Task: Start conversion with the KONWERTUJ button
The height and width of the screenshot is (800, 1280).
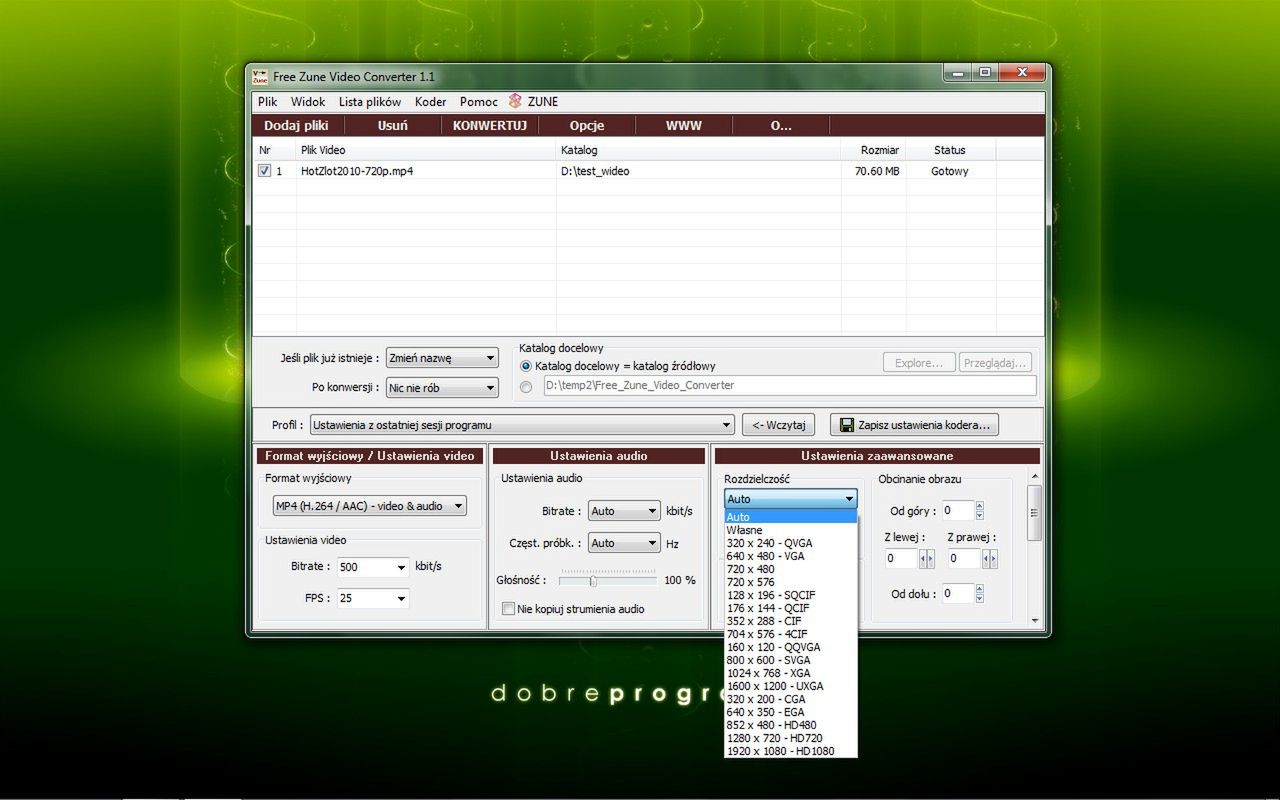Action: point(490,126)
